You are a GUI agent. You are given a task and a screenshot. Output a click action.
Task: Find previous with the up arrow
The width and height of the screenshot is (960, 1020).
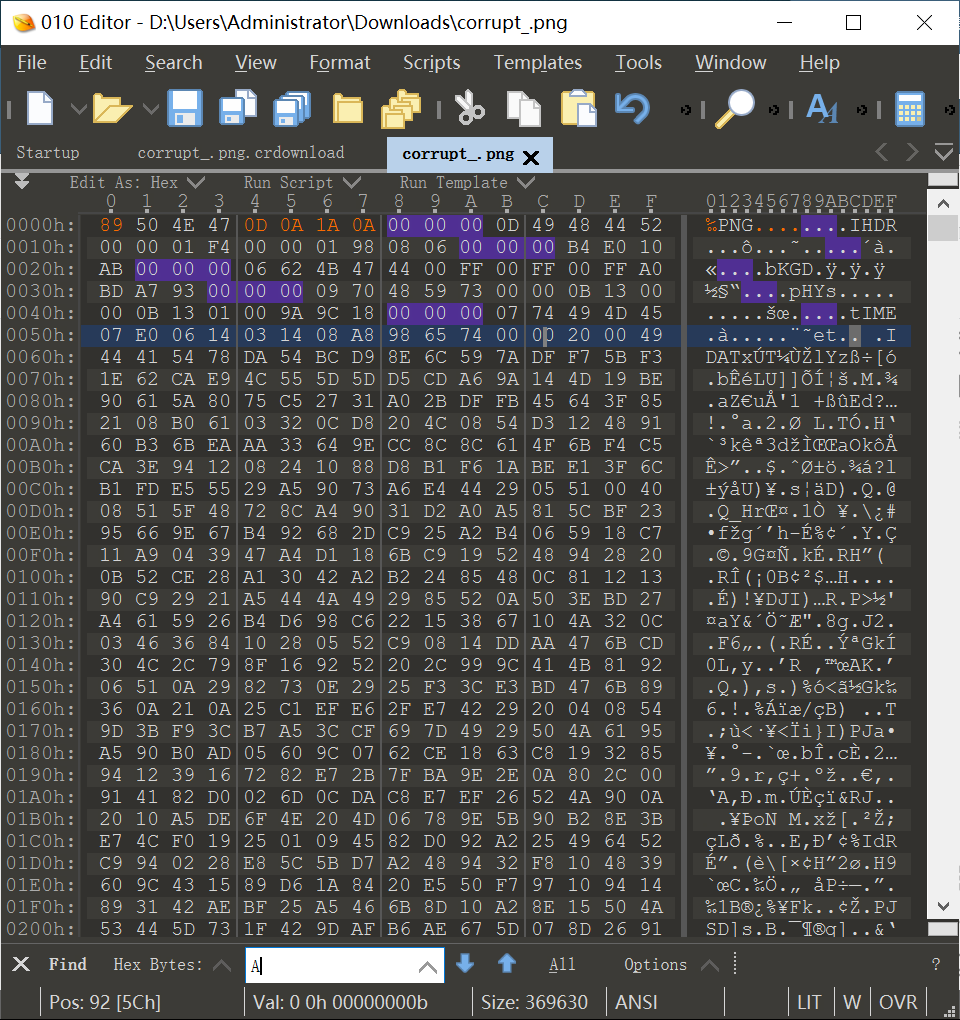[x=507, y=963]
